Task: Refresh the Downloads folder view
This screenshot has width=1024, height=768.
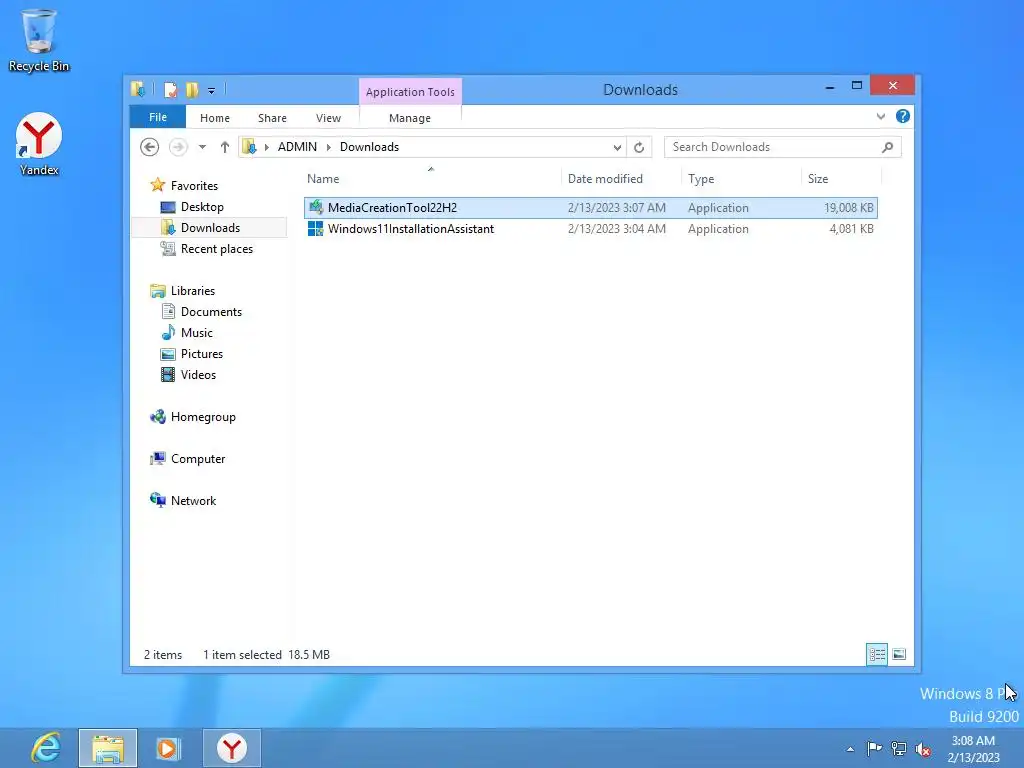Action: (x=639, y=148)
